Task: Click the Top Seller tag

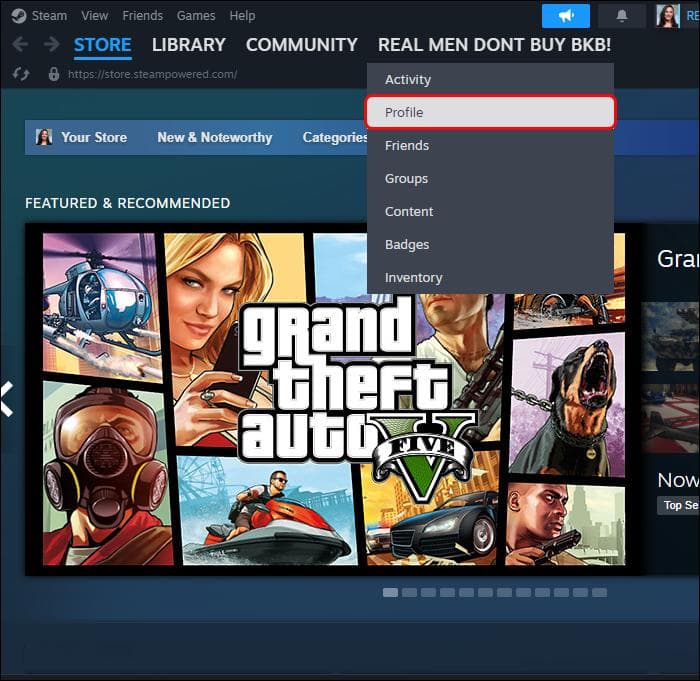Action: (679, 506)
